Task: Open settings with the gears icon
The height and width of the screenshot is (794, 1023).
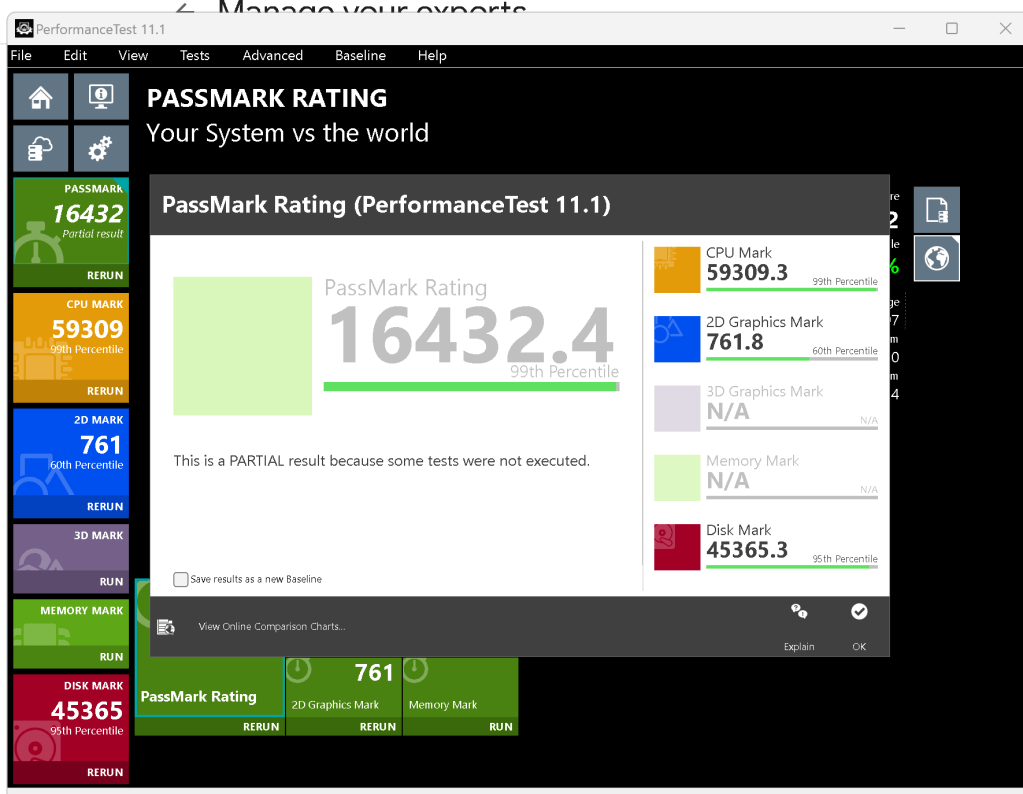Action: 101,149
